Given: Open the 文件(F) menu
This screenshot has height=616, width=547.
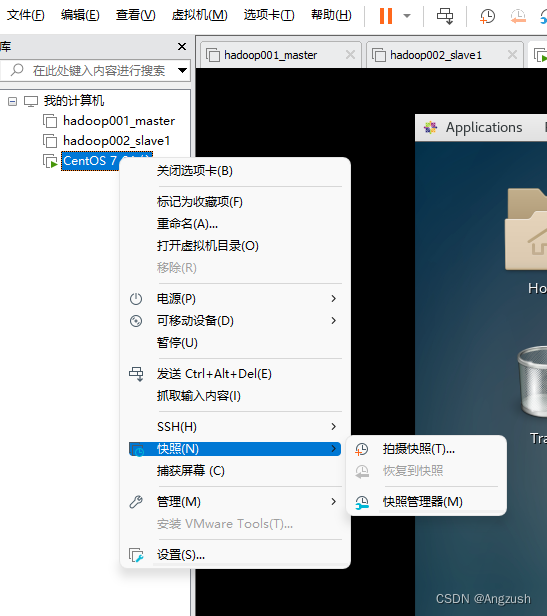Looking at the screenshot, I should [x=26, y=15].
